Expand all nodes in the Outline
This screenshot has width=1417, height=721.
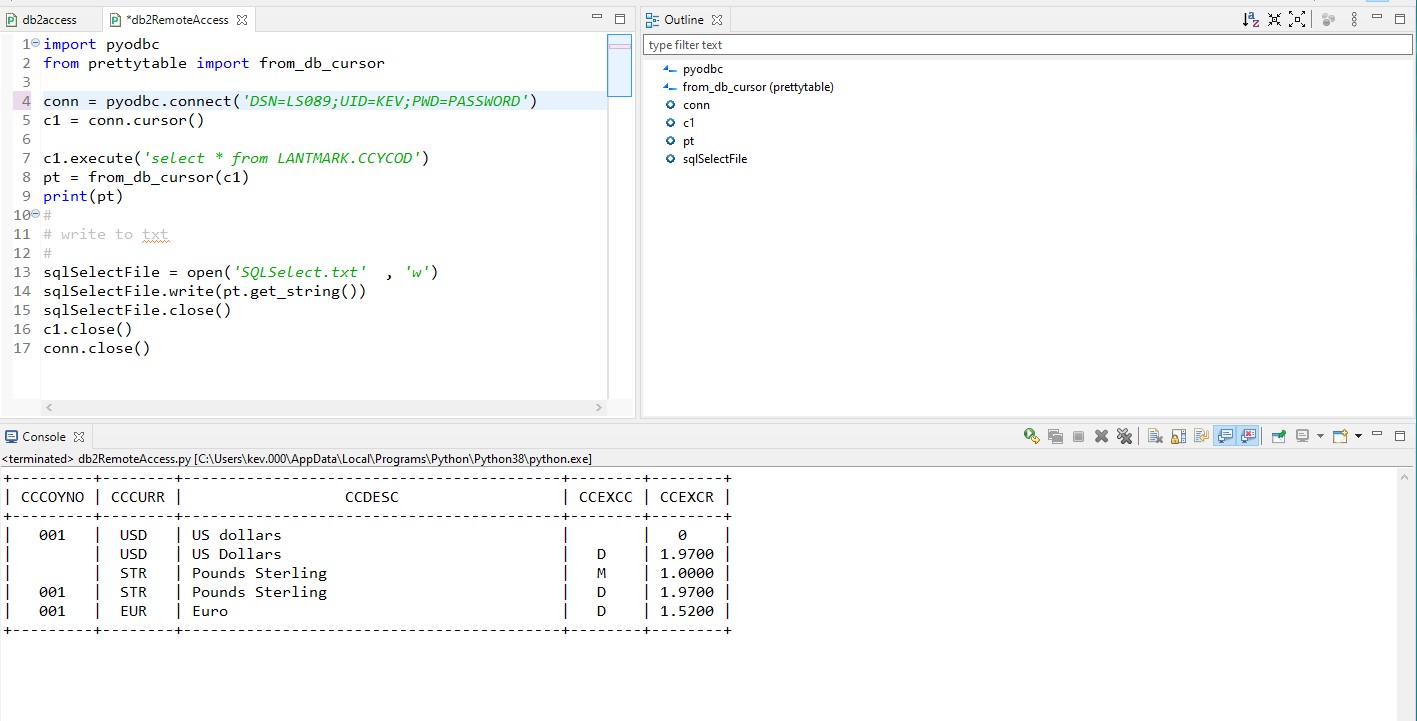coord(1297,19)
